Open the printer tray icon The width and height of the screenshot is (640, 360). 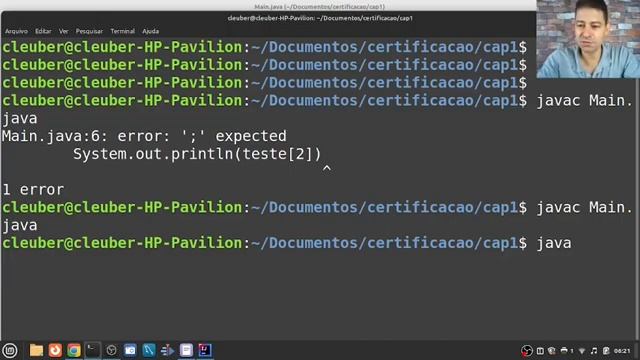(564, 351)
